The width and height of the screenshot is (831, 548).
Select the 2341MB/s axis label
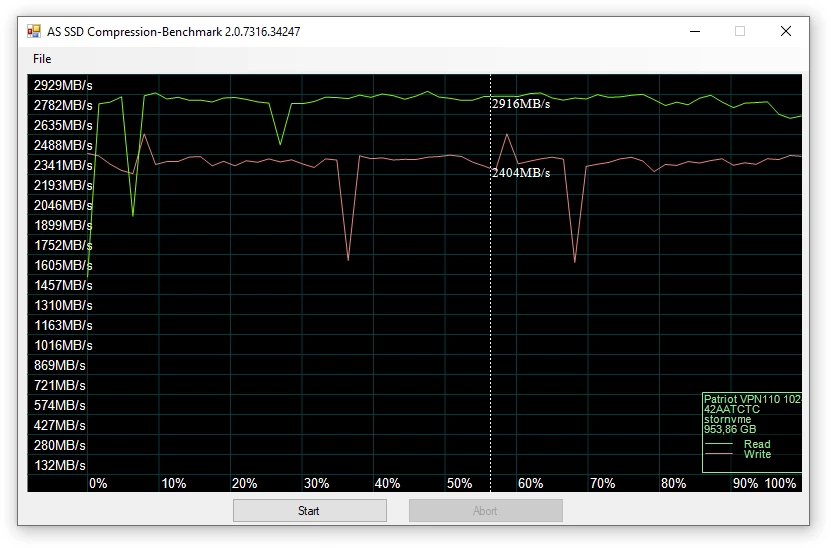[63, 165]
